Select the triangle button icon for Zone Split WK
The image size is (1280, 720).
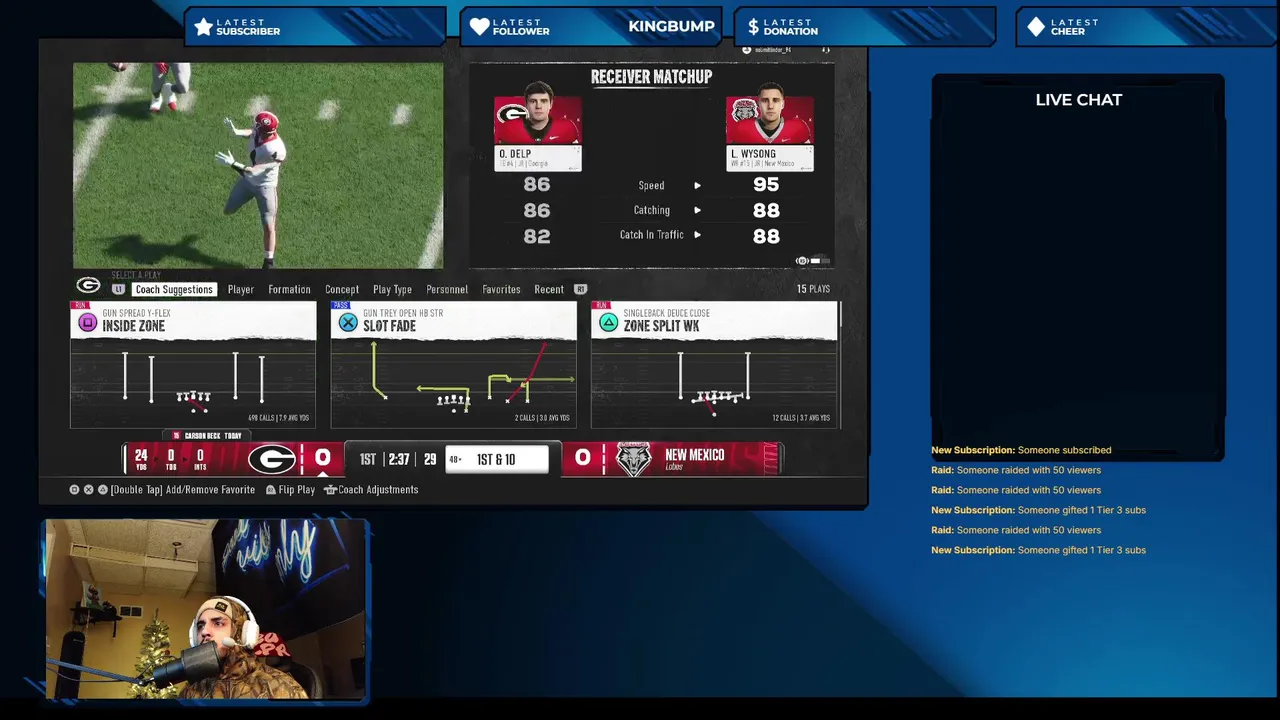coord(608,322)
